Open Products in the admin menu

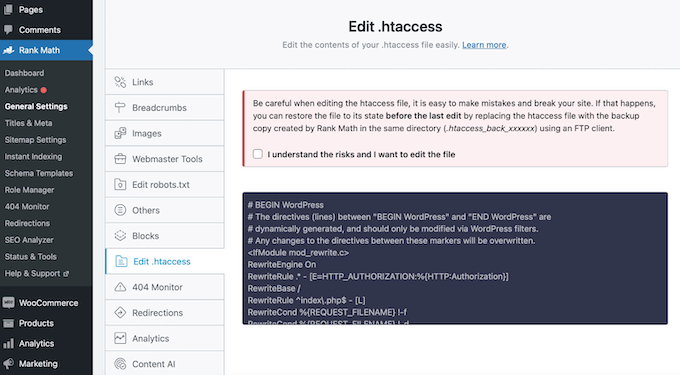46,323
